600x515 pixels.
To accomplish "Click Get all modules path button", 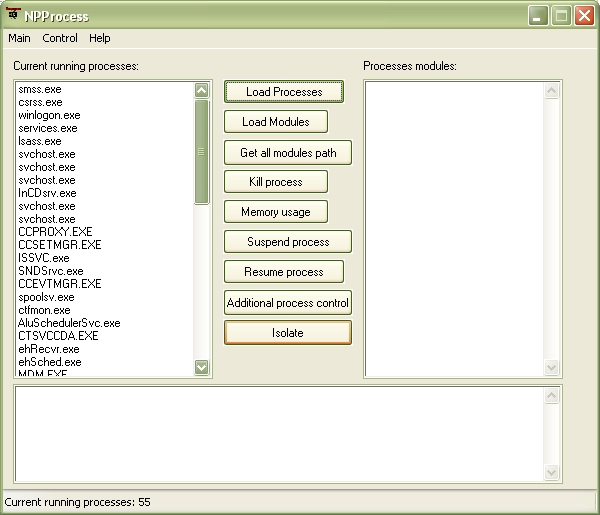I will point(288,153).
